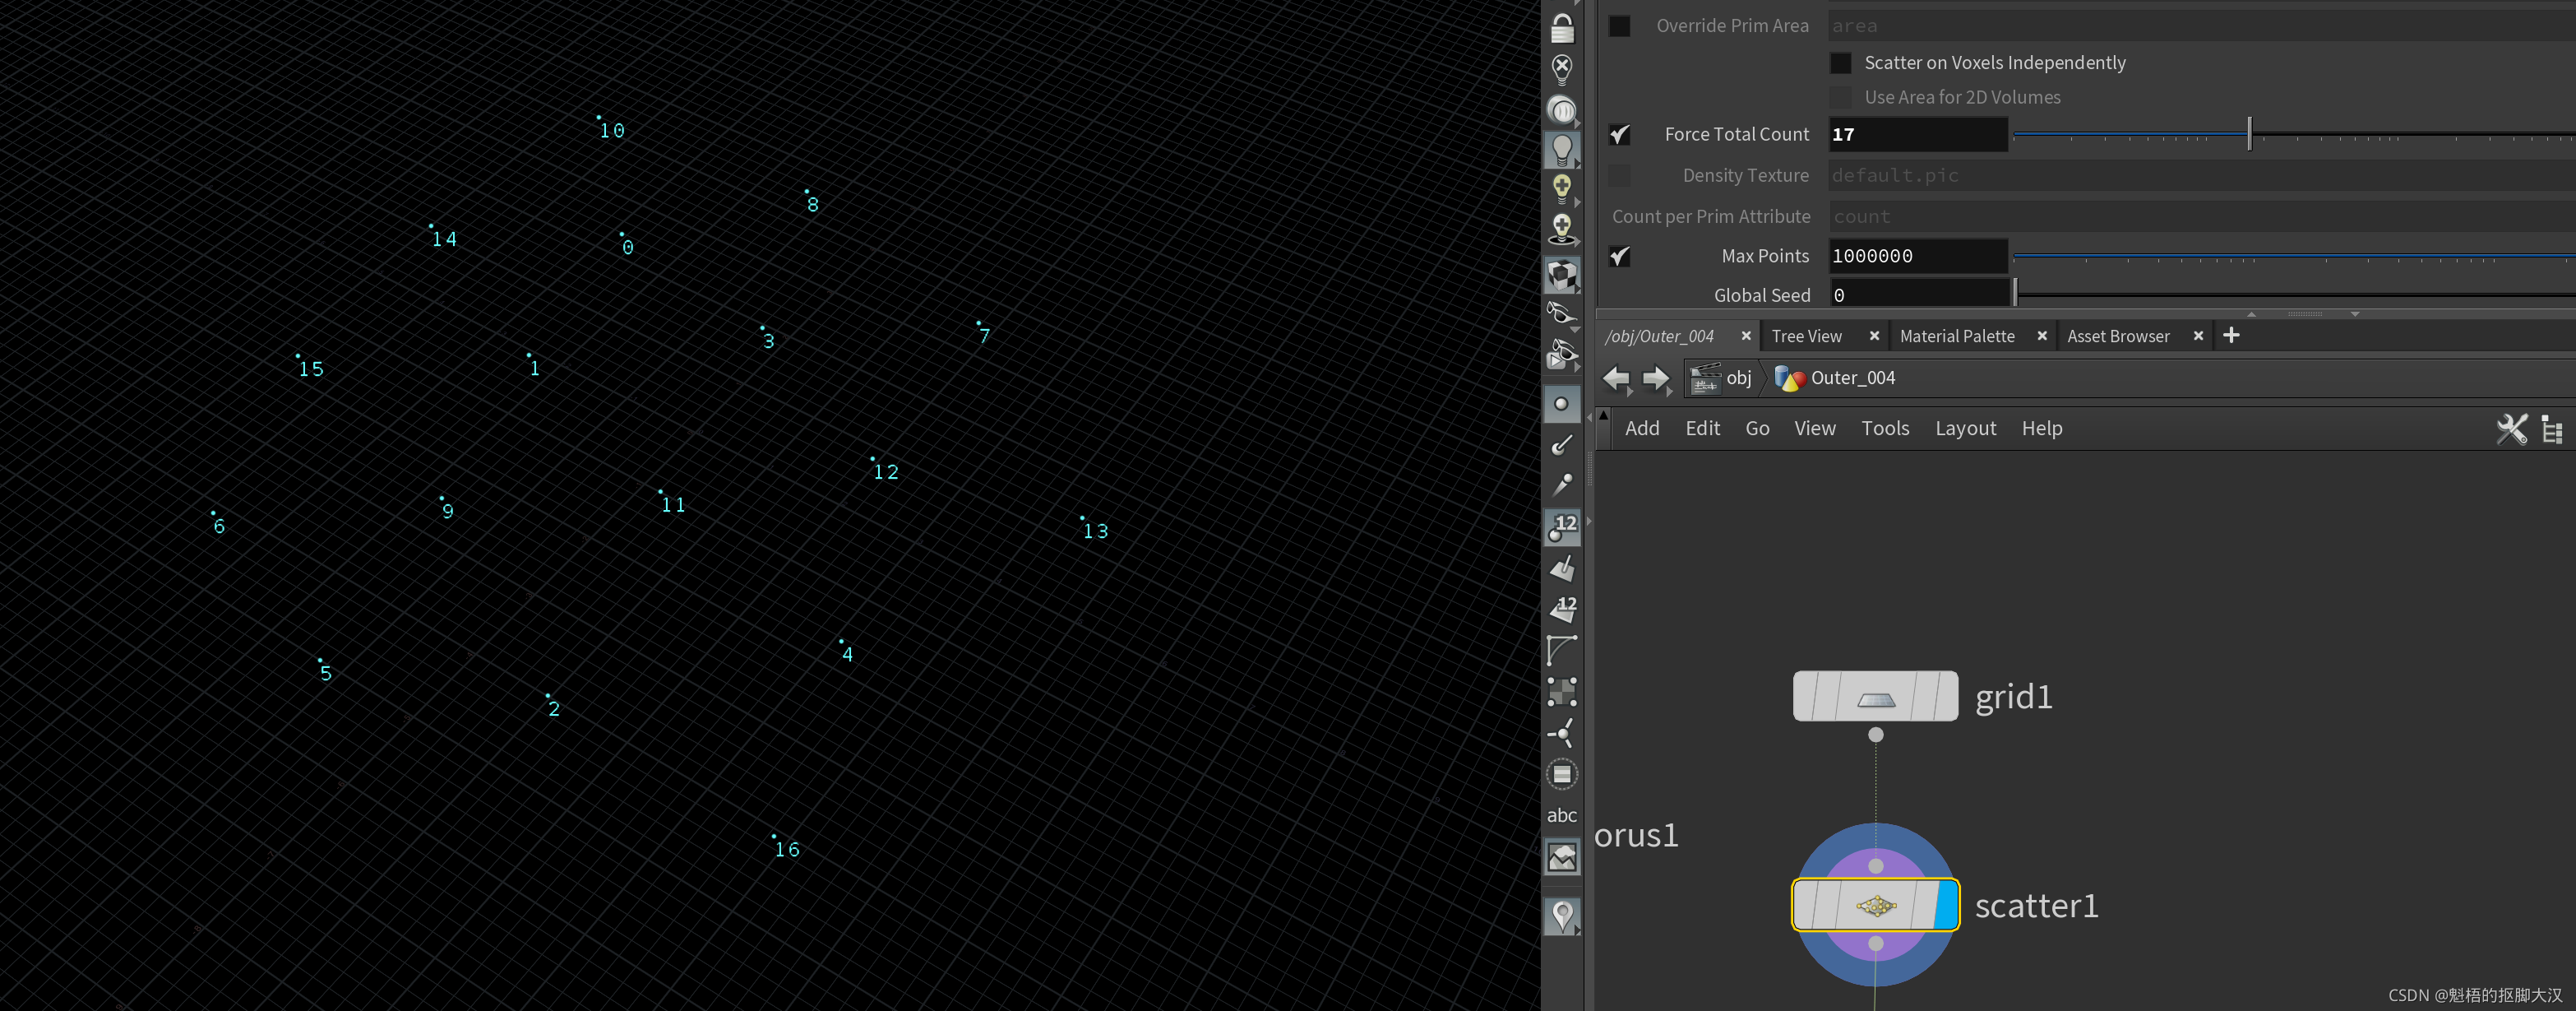This screenshot has height=1011, width=2576.
Task: Open the Tools menu in network editor
Action: click(1884, 428)
